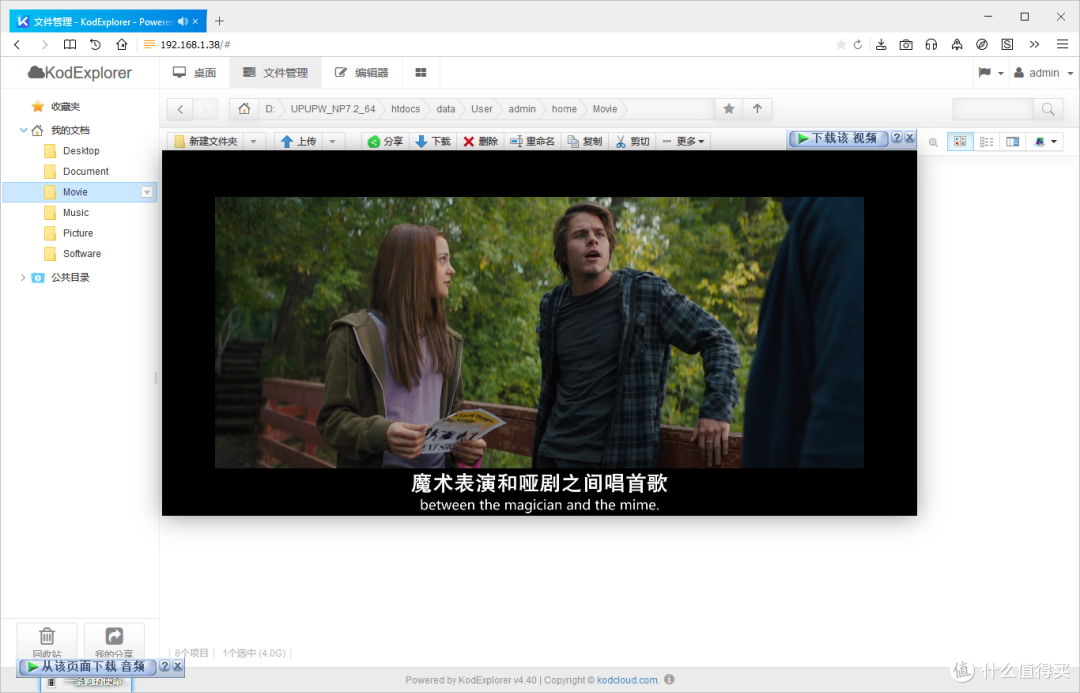The height and width of the screenshot is (693, 1080).
Task: Click the KodExplorer cloud logo
Action: (80, 72)
